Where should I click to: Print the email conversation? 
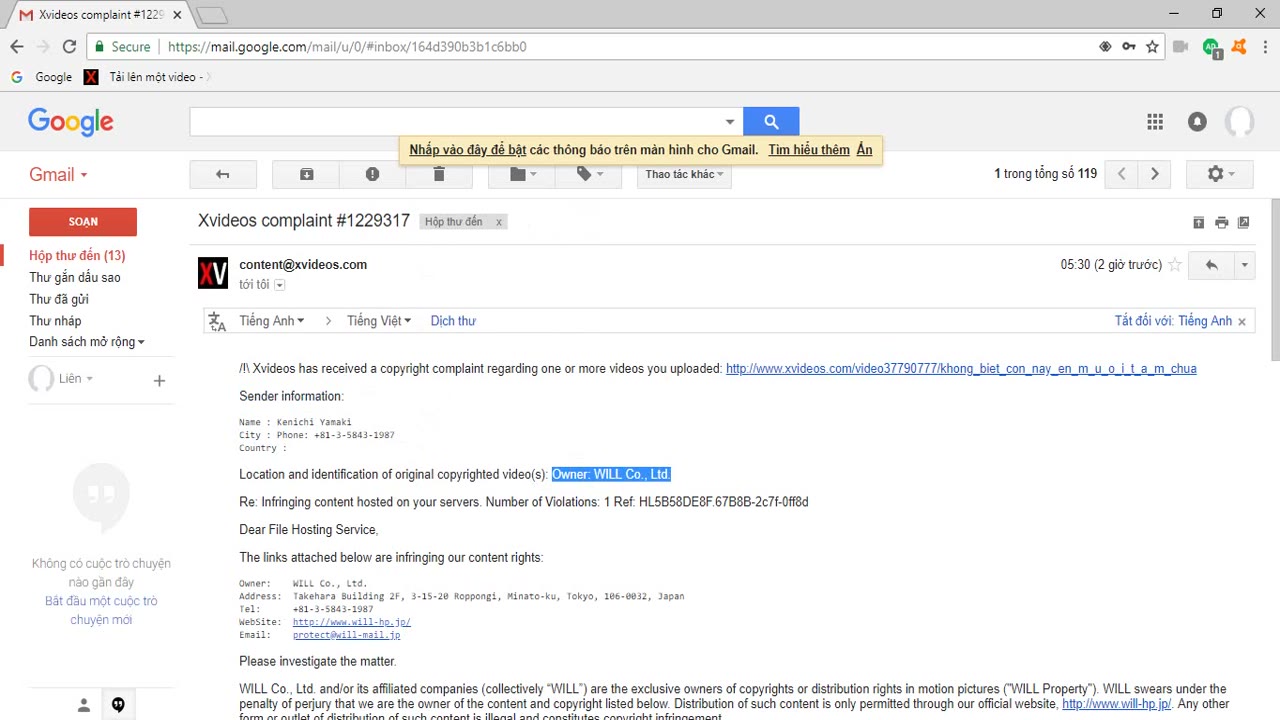click(x=1221, y=222)
